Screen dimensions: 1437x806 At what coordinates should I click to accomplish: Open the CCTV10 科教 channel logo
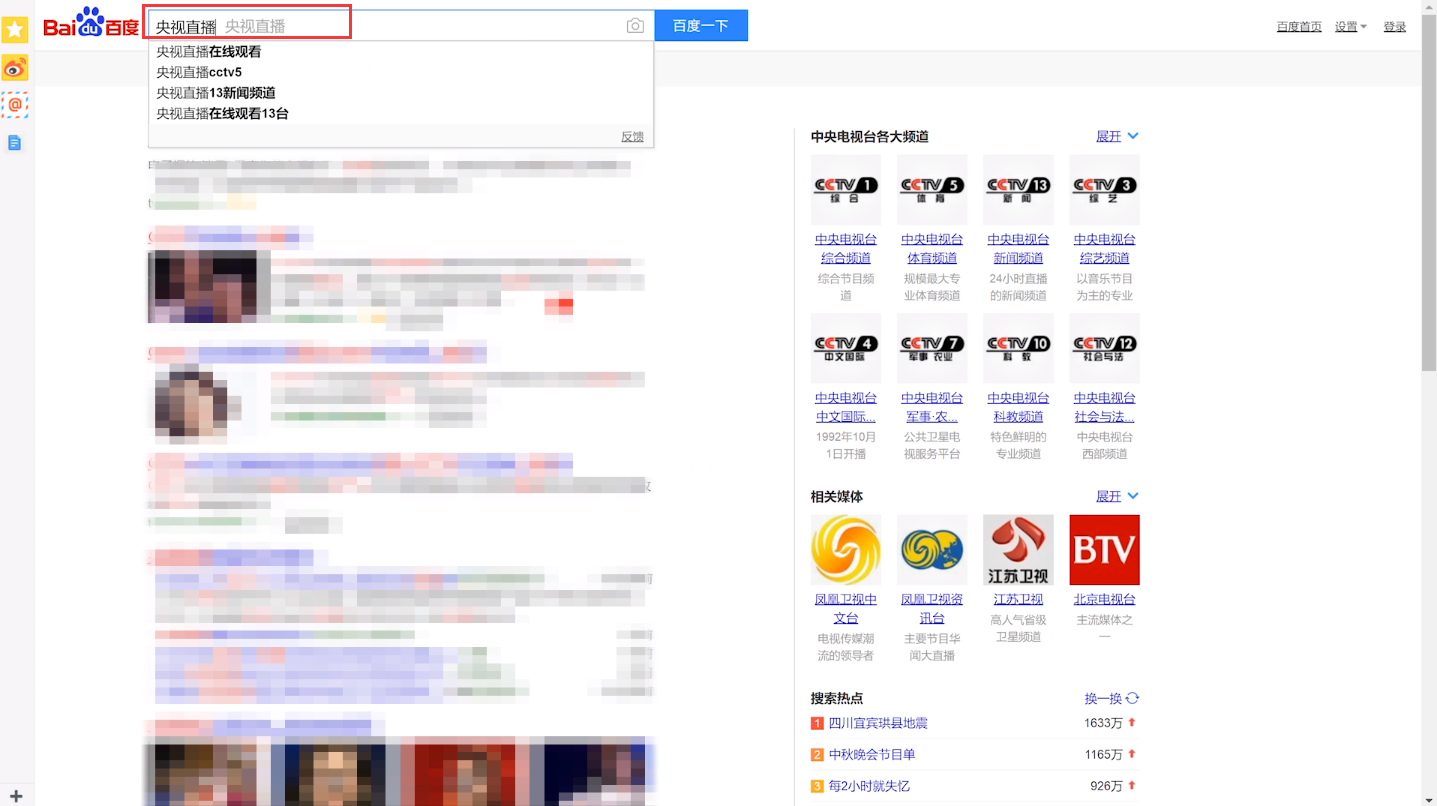1018,348
